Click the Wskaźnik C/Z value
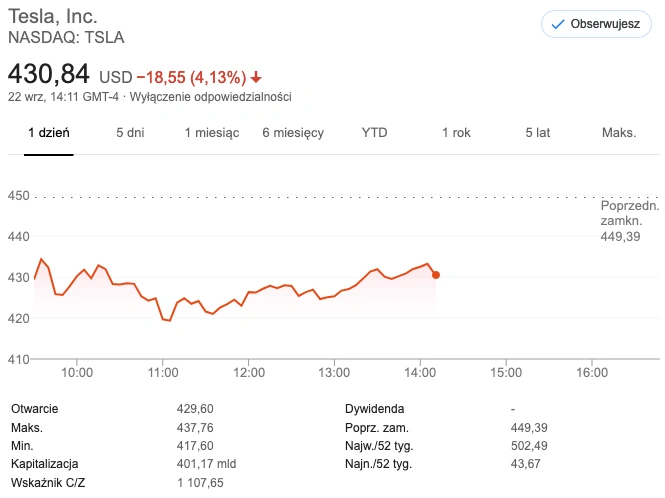This screenshot has height=498, width=665. pyautogui.click(x=200, y=482)
